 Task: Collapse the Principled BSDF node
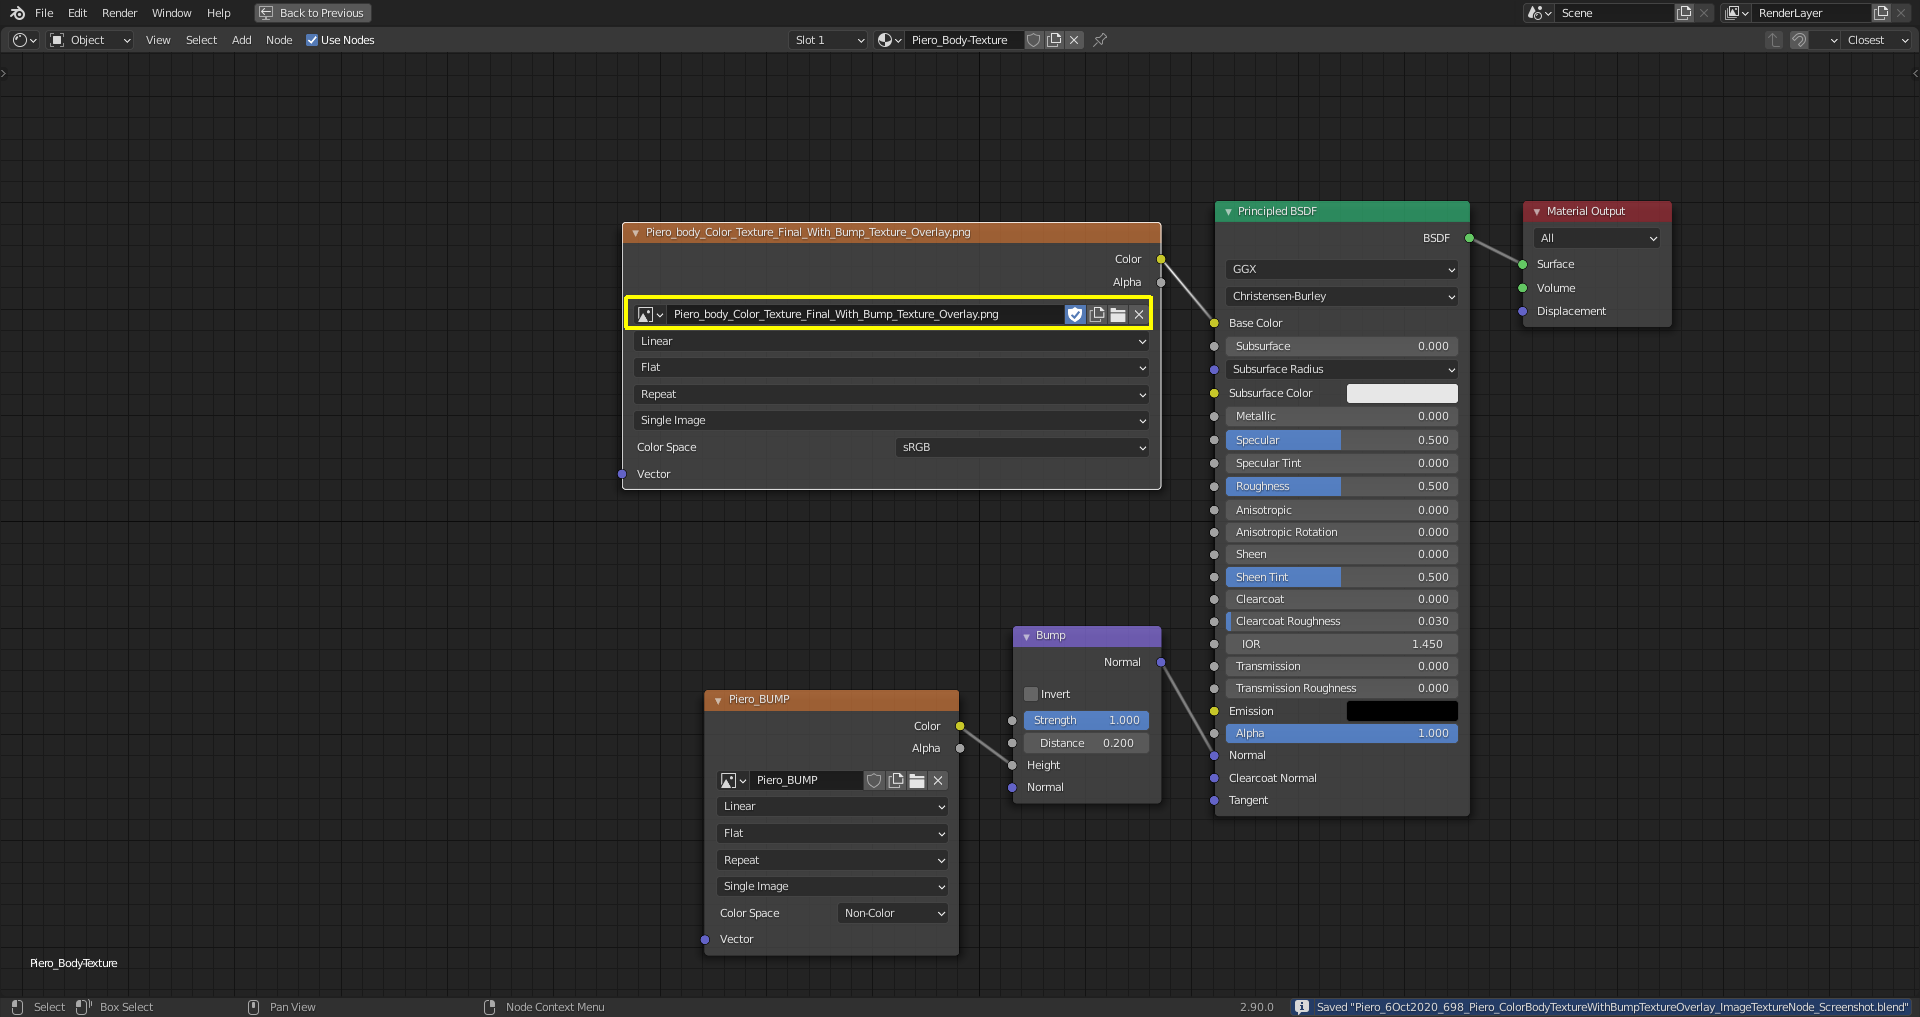(x=1228, y=212)
